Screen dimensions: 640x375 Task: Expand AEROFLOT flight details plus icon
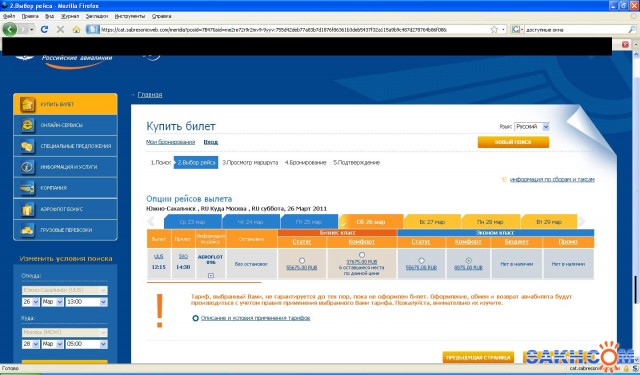[211, 275]
